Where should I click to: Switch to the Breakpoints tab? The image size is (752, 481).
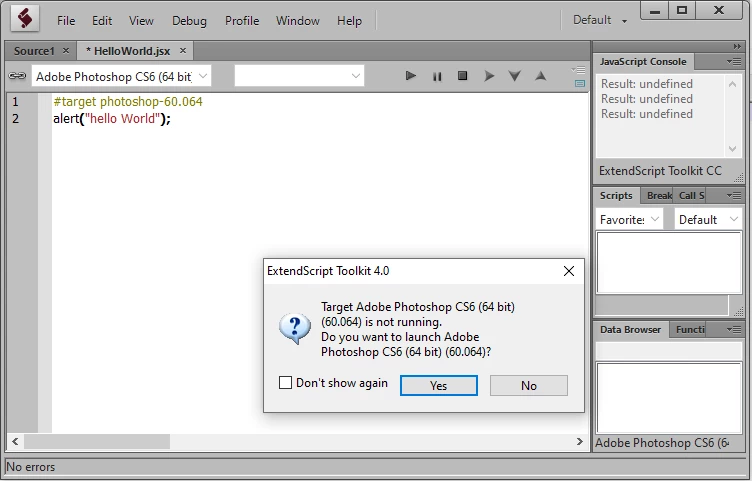pyautogui.click(x=659, y=195)
